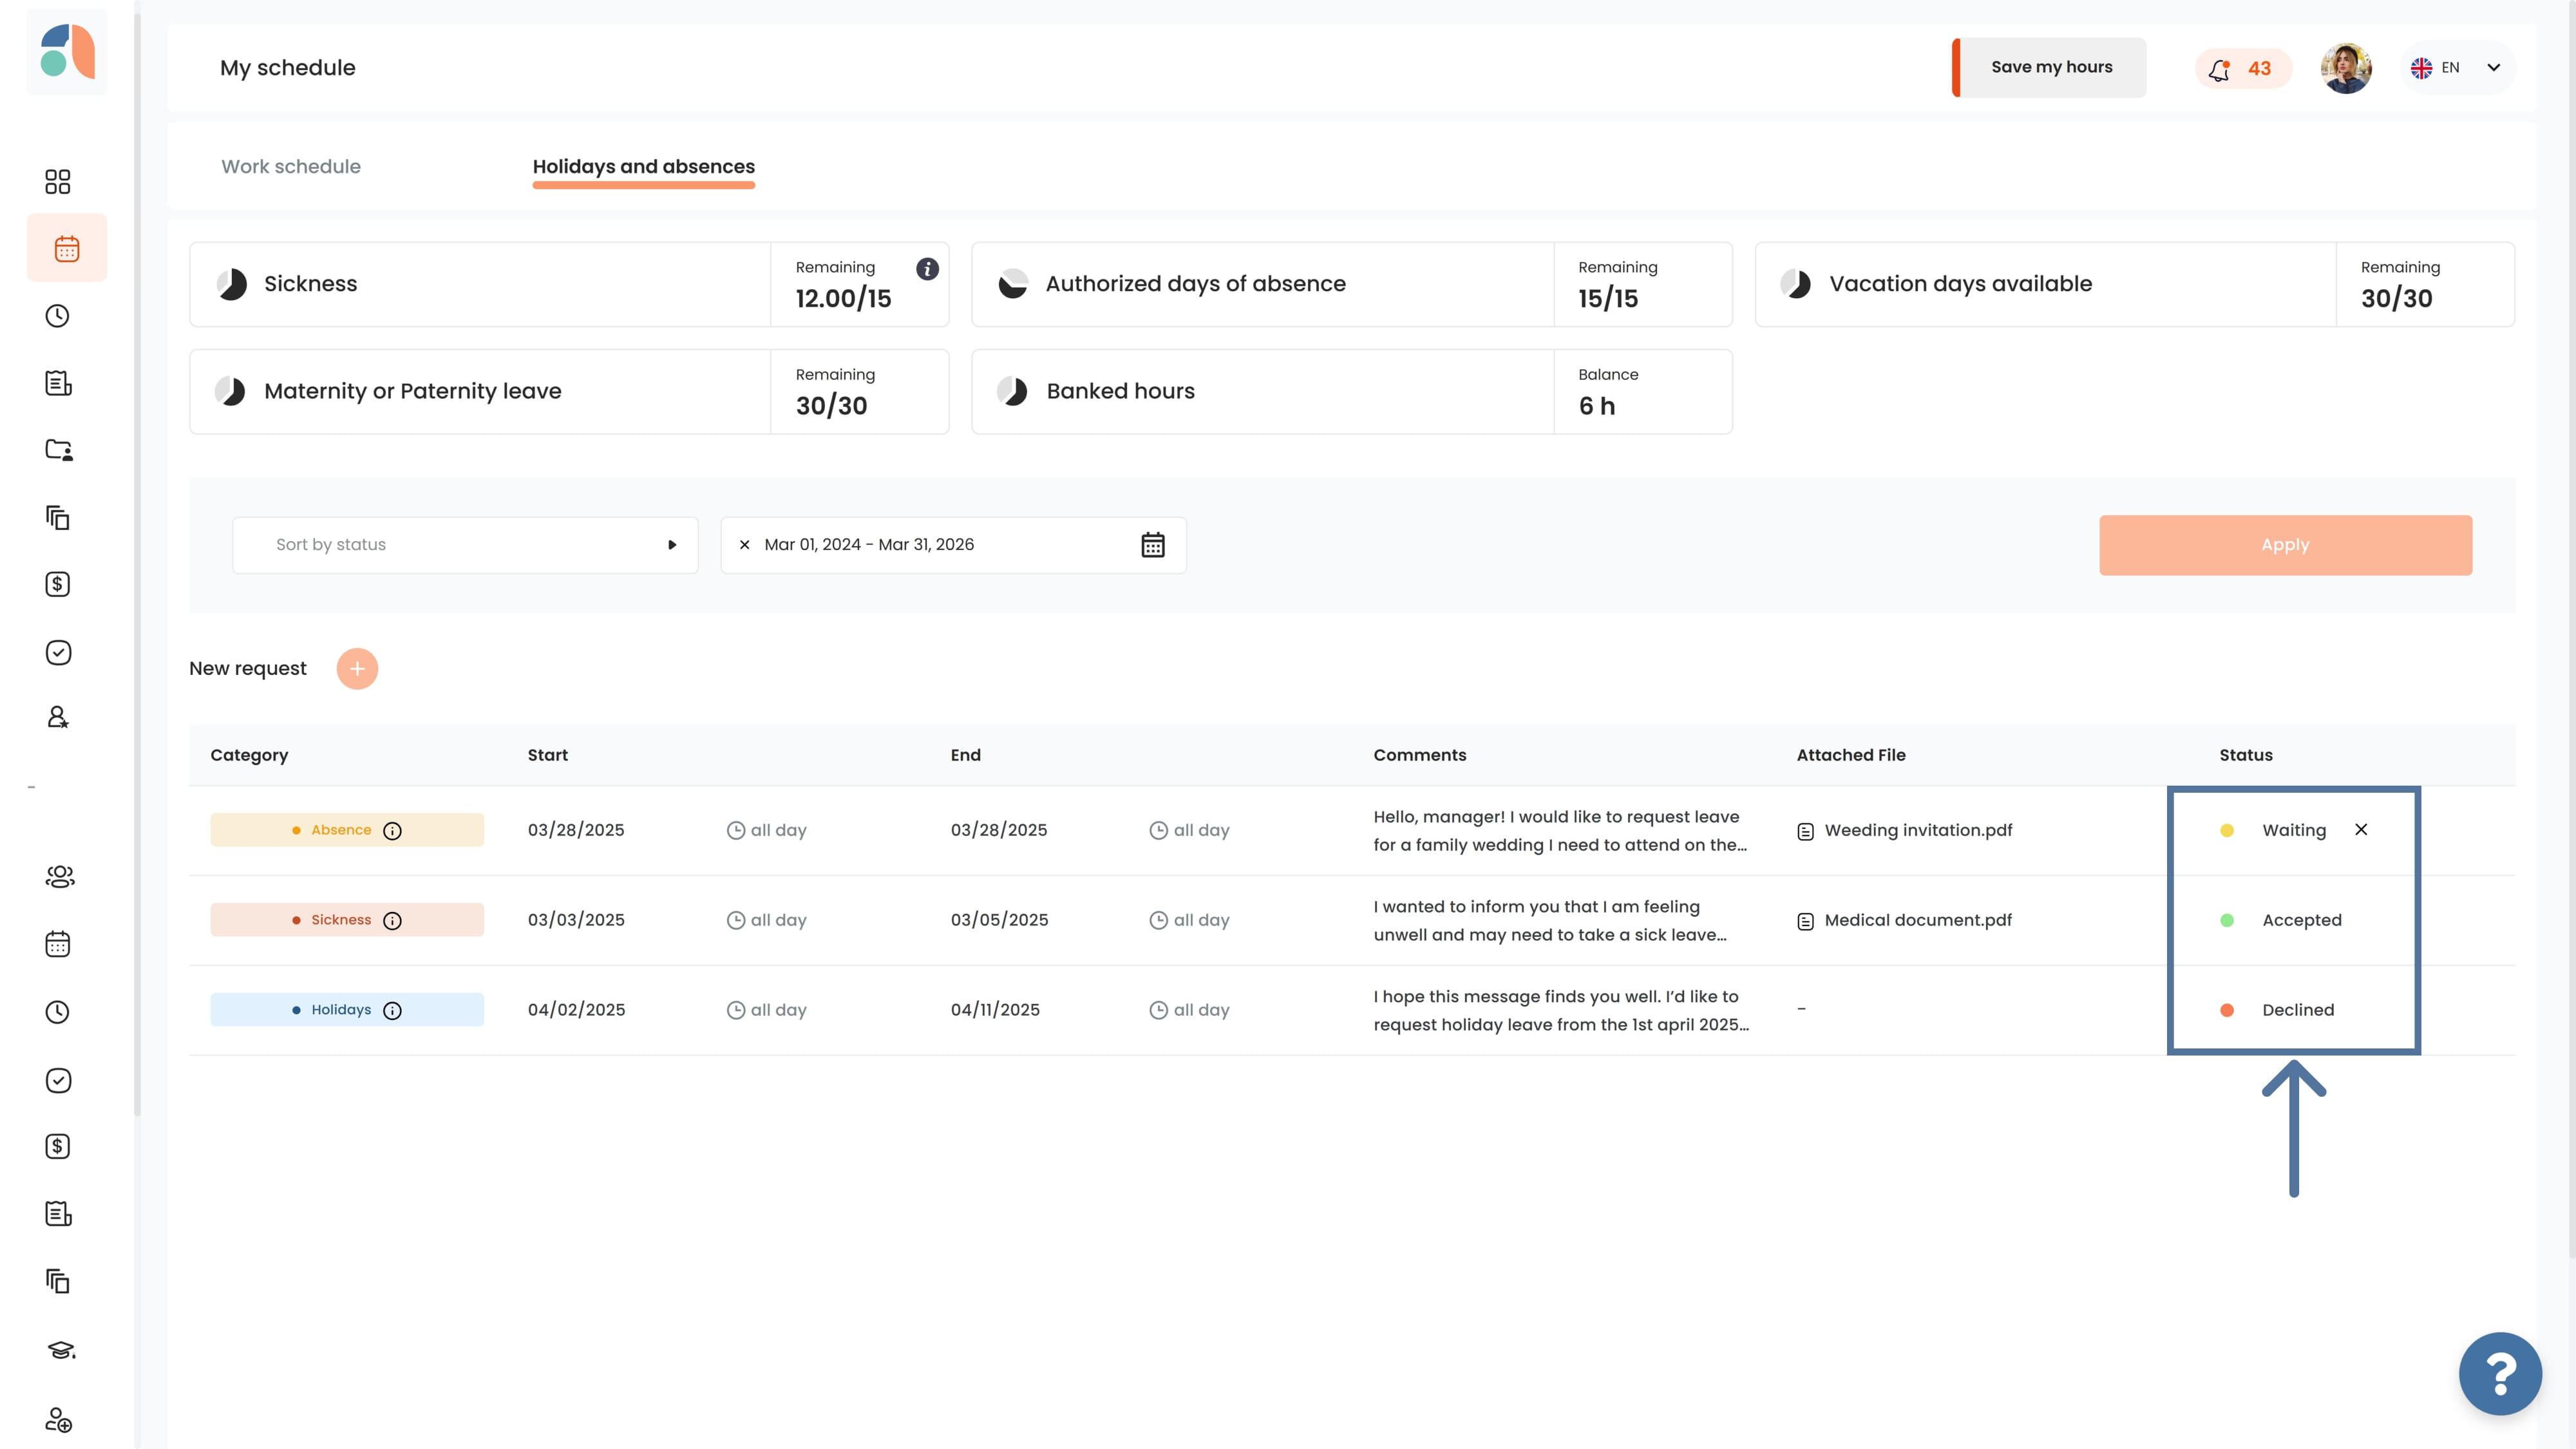The width and height of the screenshot is (2576, 1449).
Task: Open the graduation cap training sidebar icon
Action: [61, 1350]
